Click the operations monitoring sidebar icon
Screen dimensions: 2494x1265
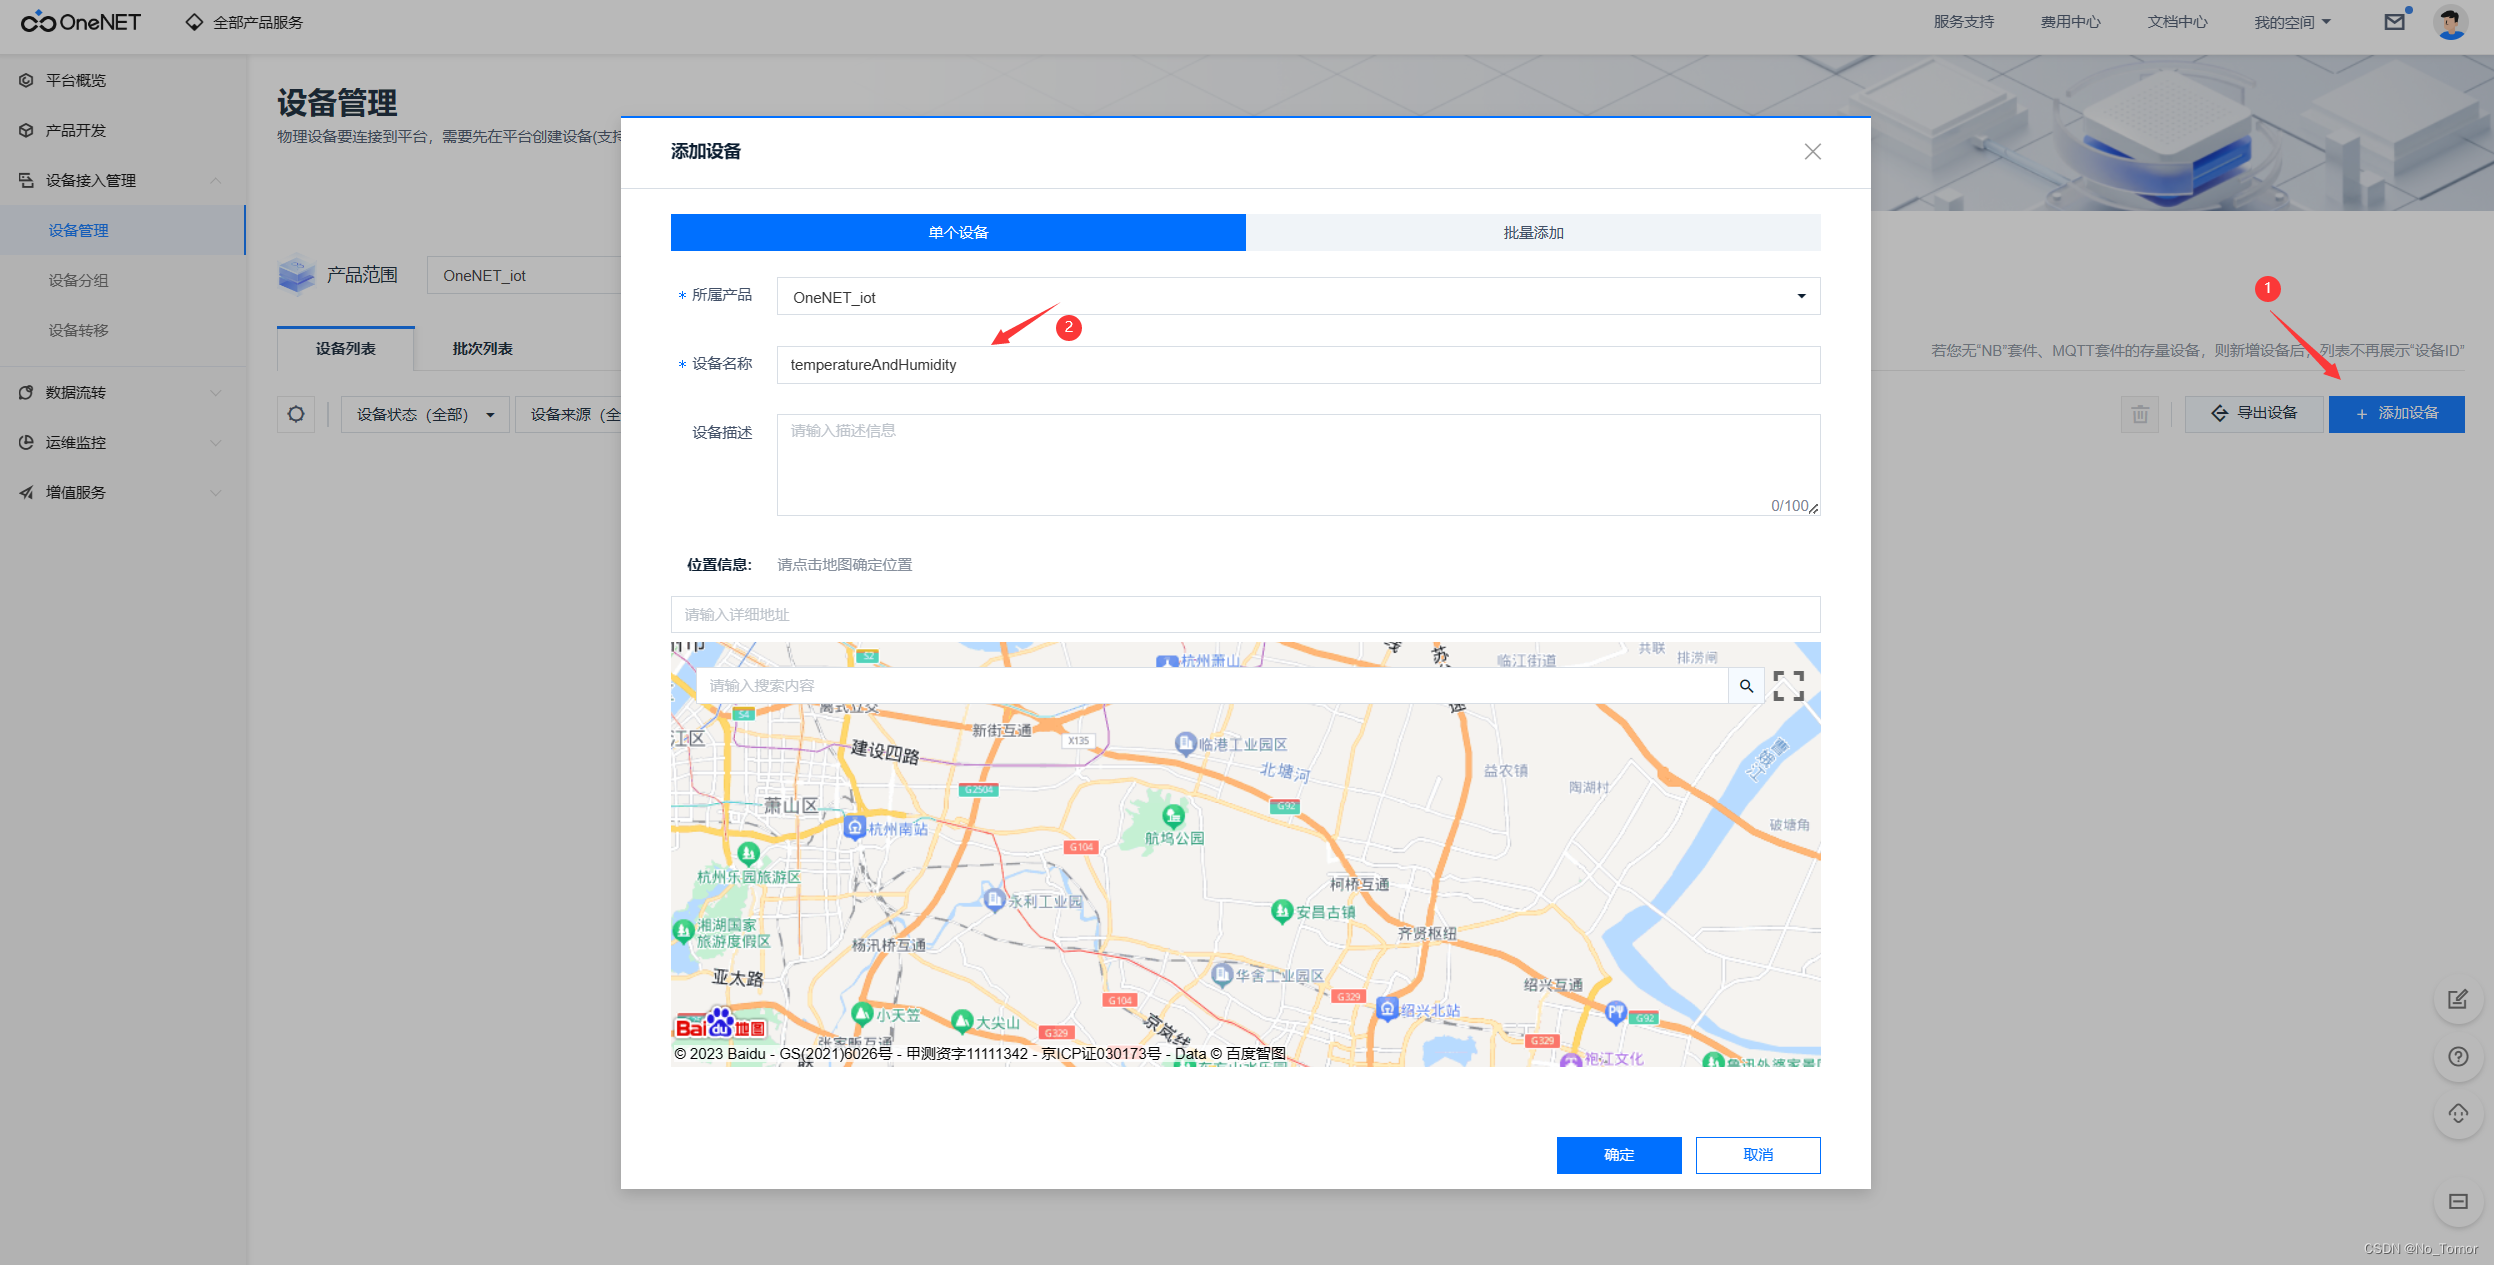(26, 442)
